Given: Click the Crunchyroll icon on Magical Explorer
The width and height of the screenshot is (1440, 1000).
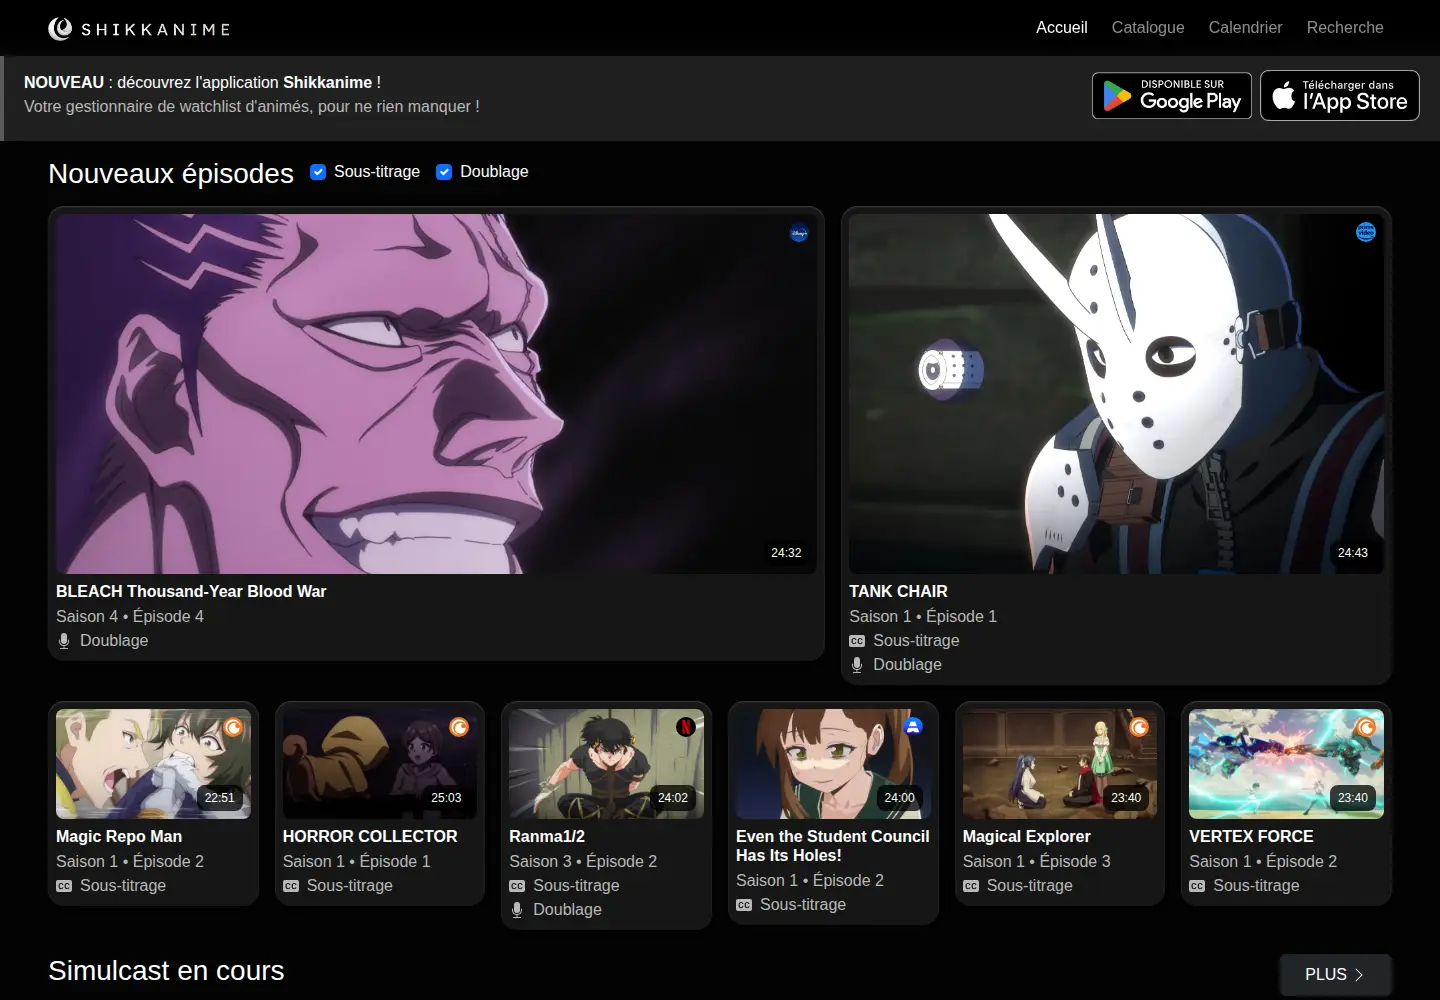Looking at the screenshot, I should pyautogui.click(x=1139, y=727).
